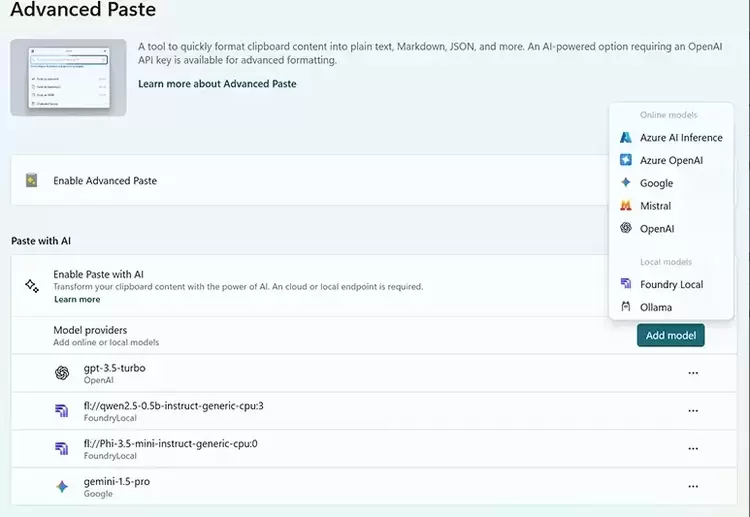Click the Add model button
The height and width of the screenshot is (517, 750).
coord(670,335)
